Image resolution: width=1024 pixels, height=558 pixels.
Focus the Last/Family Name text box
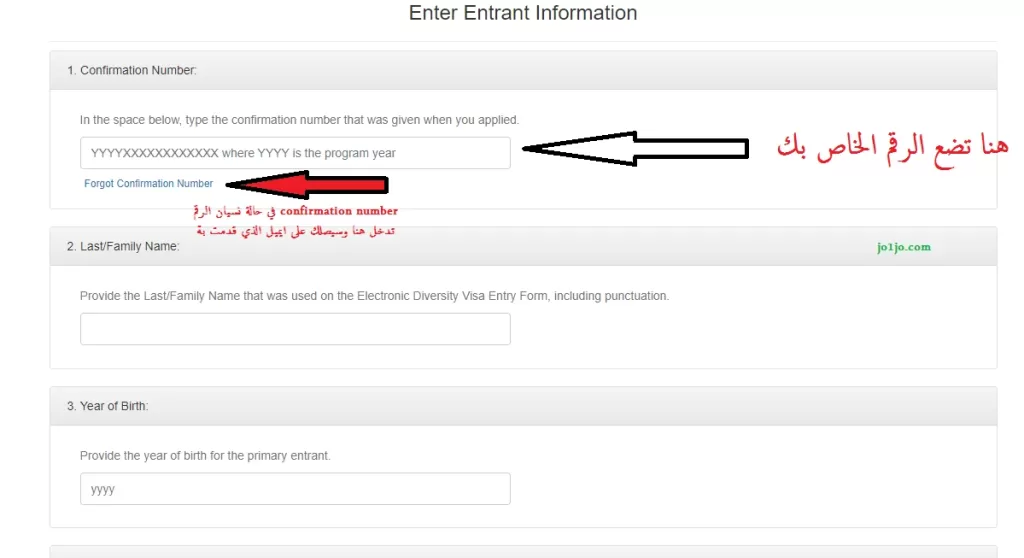(x=295, y=329)
